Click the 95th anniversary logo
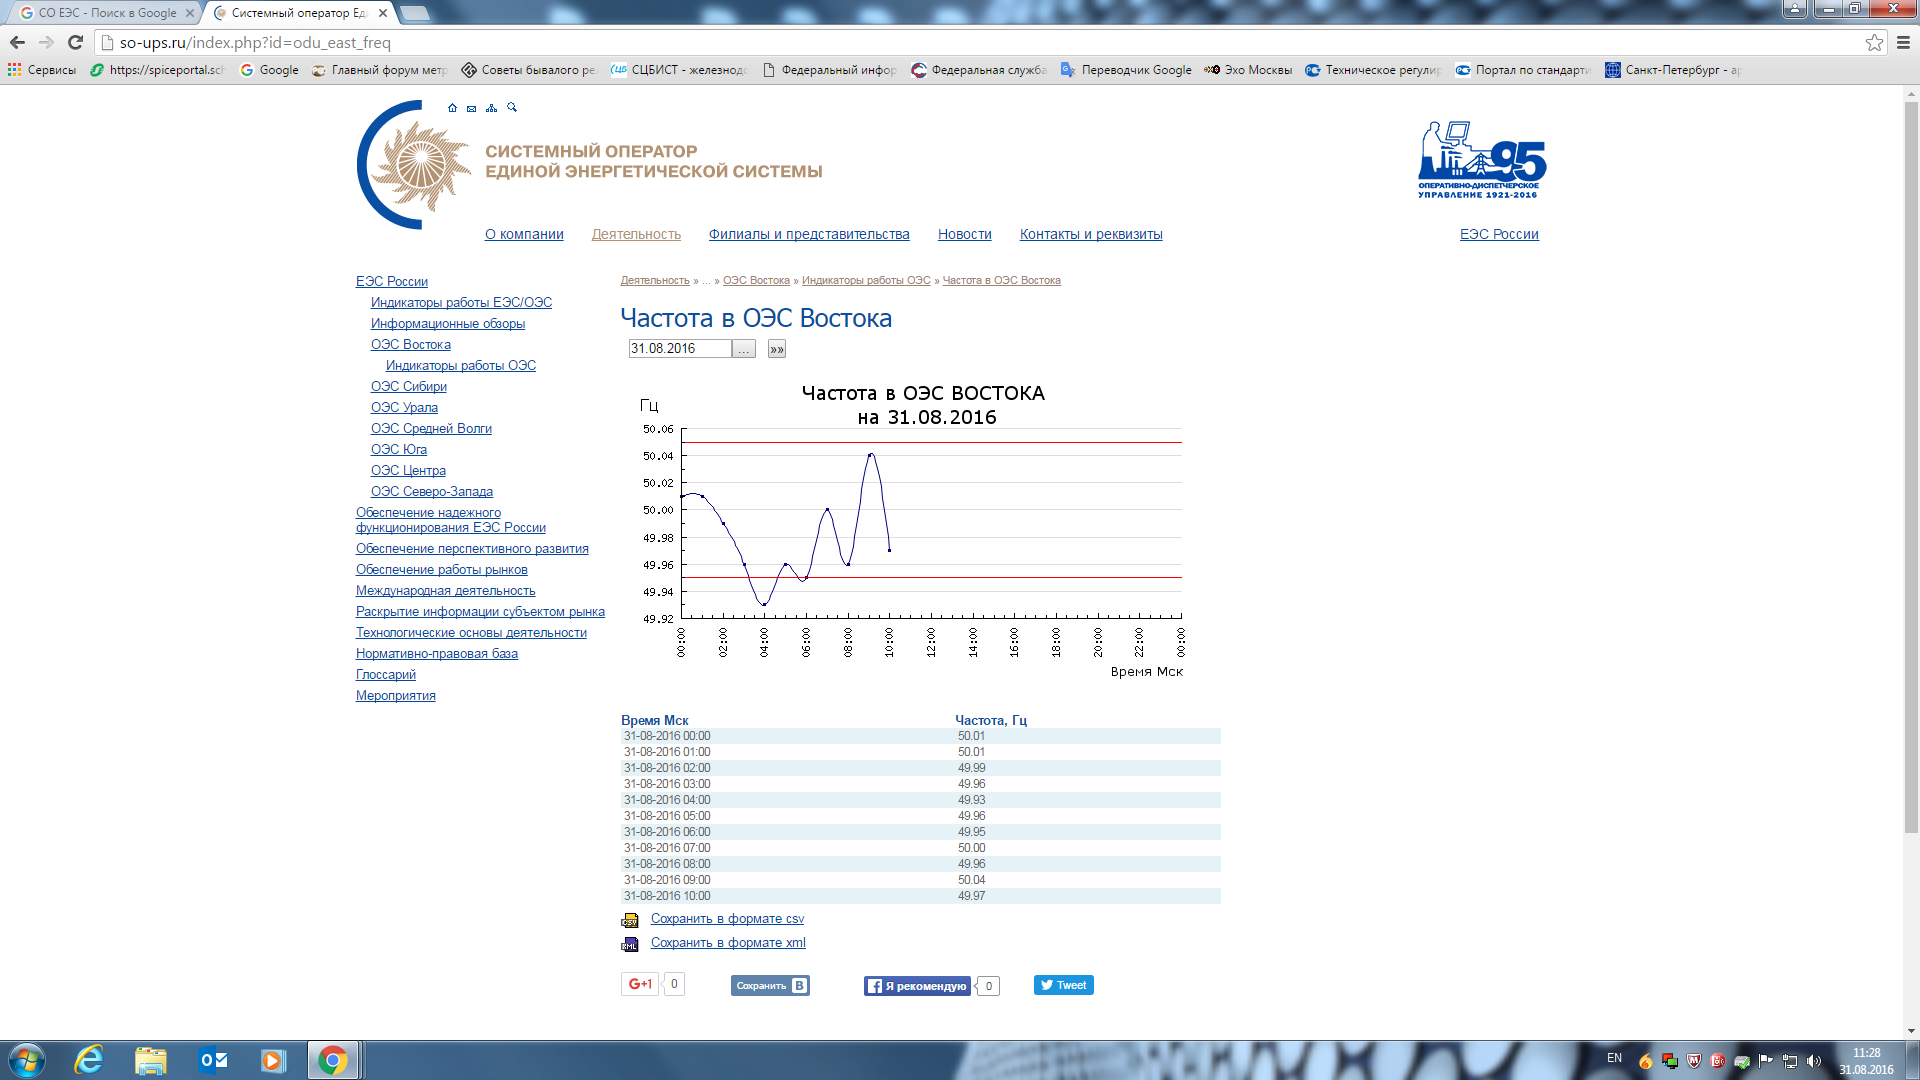1920x1080 pixels. pyautogui.click(x=1481, y=160)
